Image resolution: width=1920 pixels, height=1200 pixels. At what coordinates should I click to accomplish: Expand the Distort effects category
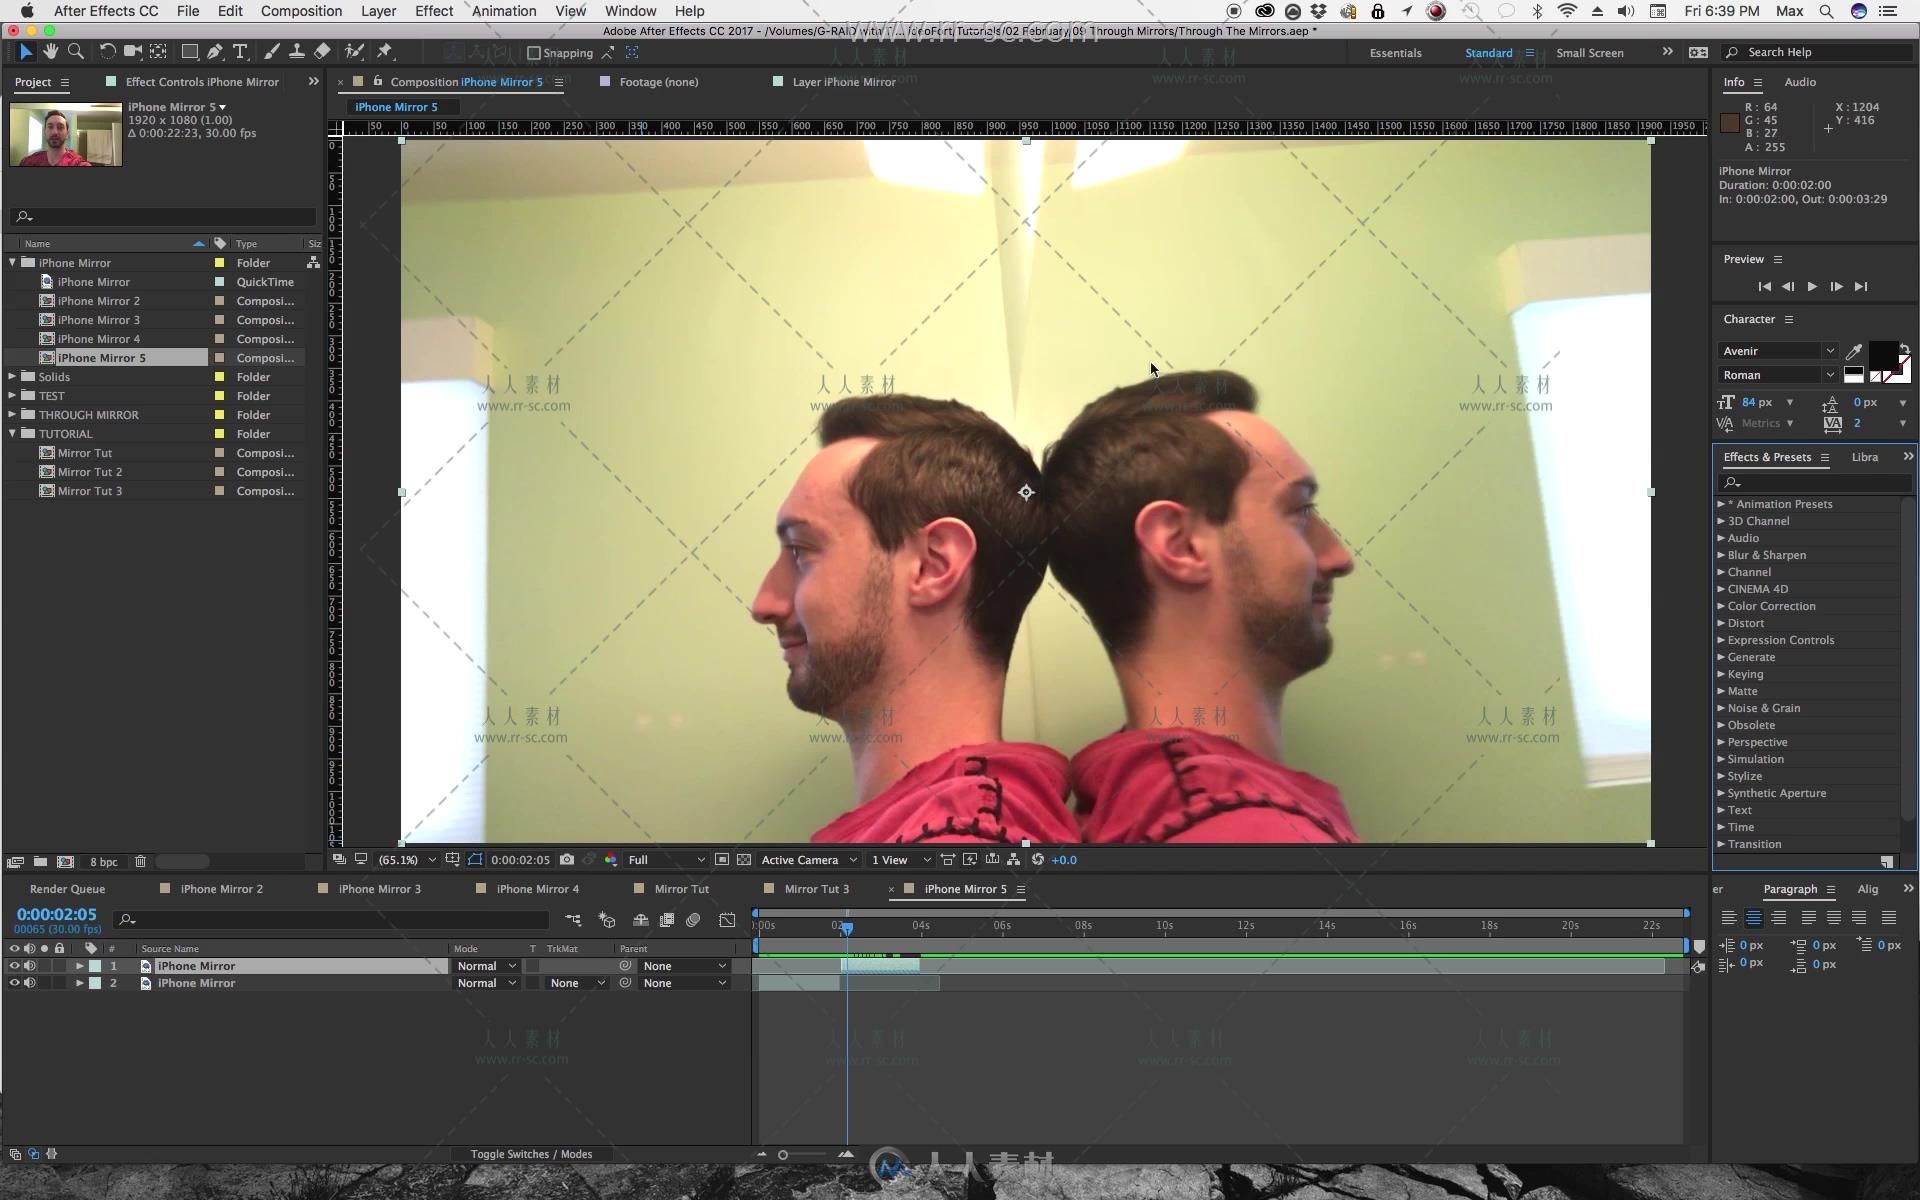(1721, 623)
